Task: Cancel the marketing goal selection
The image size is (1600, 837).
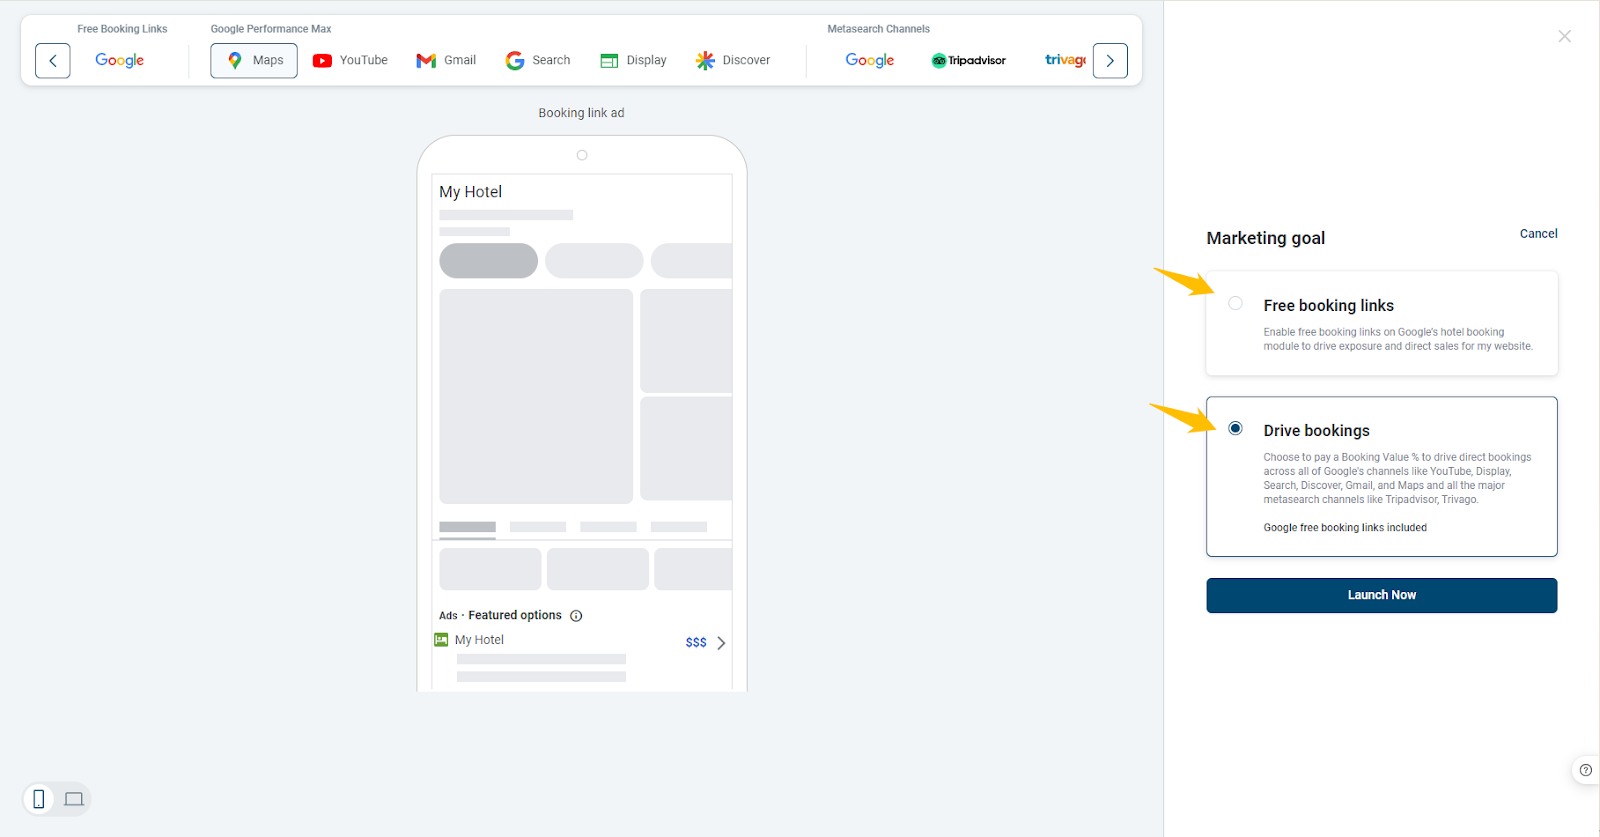Action: (1538, 234)
